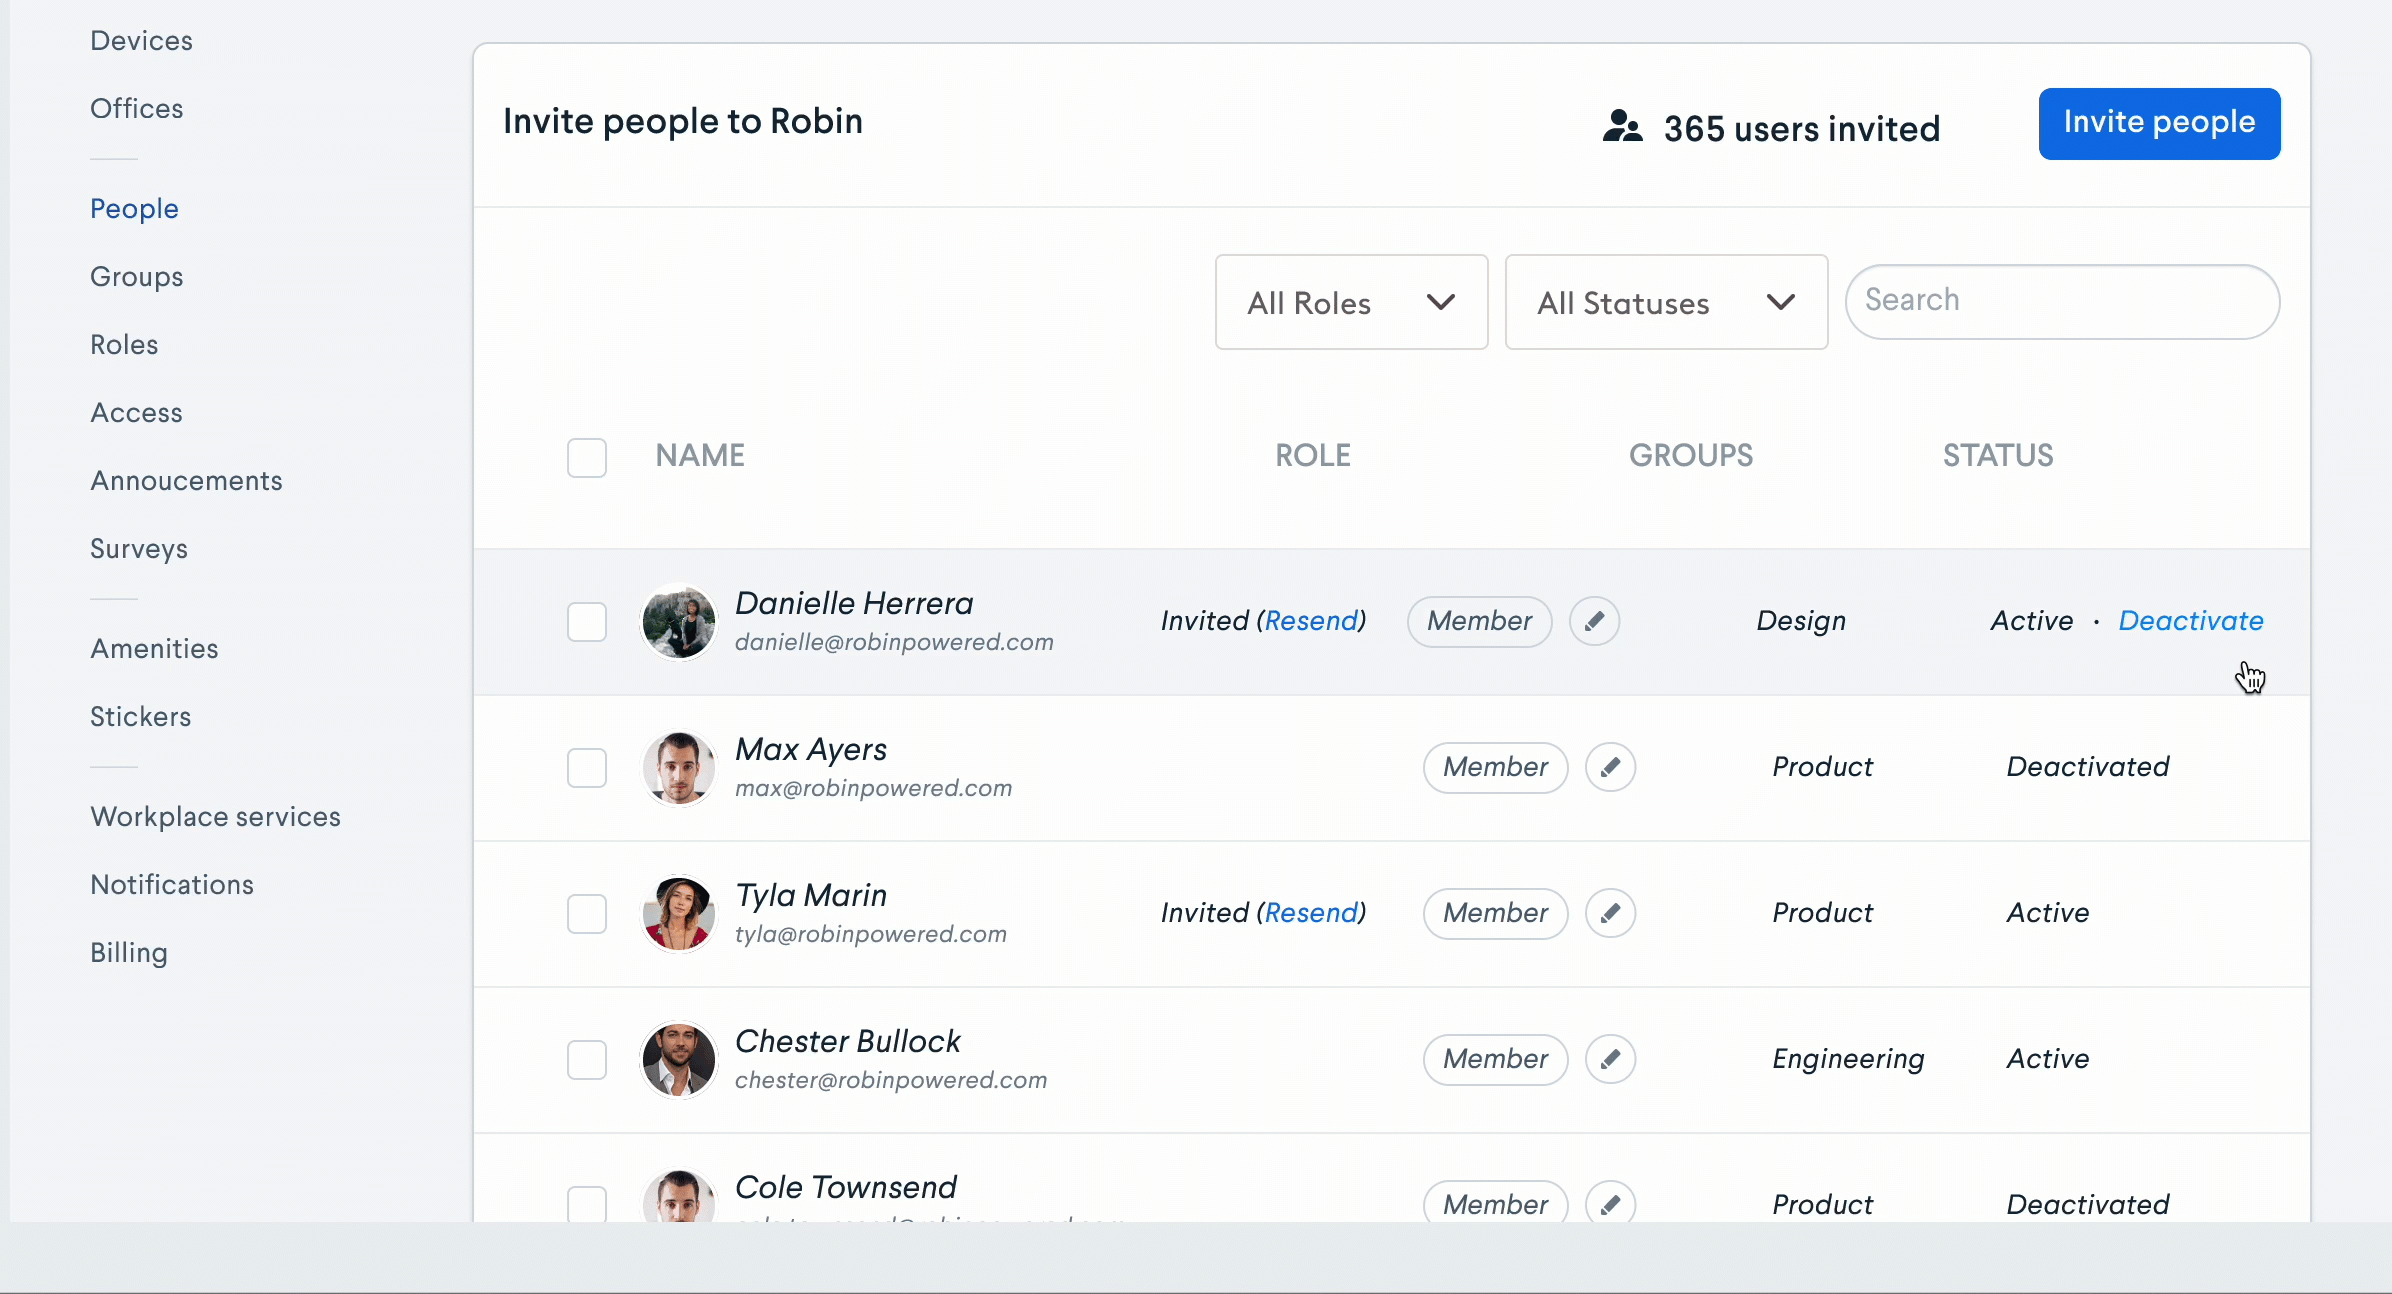2392x1294 pixels.
Task: Click Chester Bullock's Member role pill
Action: point(1496,1059)
